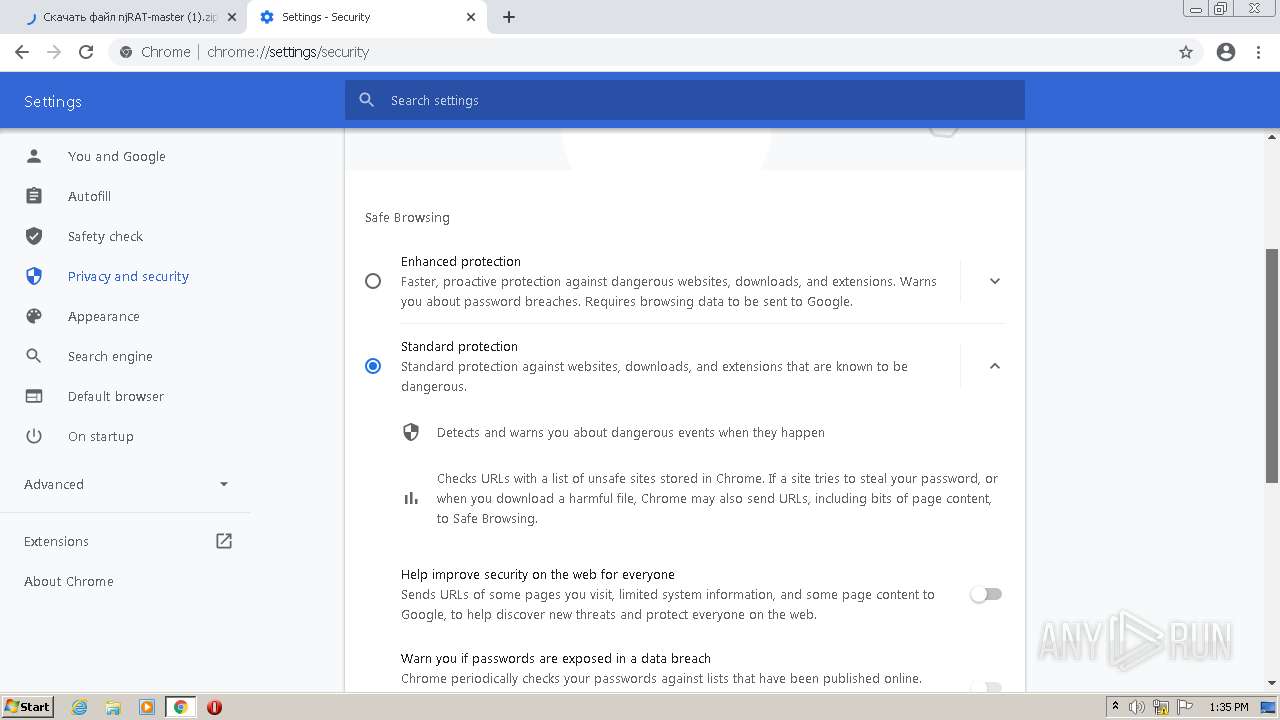Open Extensions via the external link icon
This screenshot has height=720, width=1280.
pyautogui.click(x=224, y=541)
